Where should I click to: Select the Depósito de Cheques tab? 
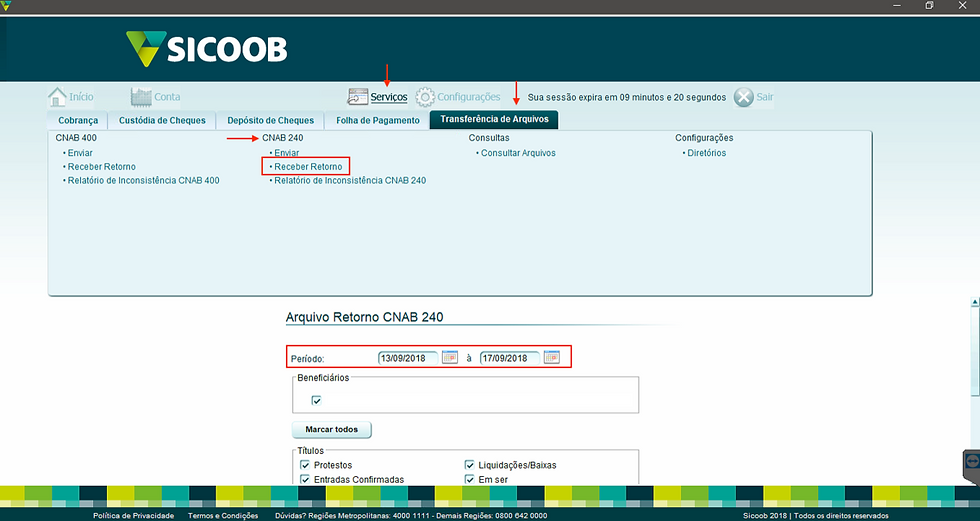271,121
